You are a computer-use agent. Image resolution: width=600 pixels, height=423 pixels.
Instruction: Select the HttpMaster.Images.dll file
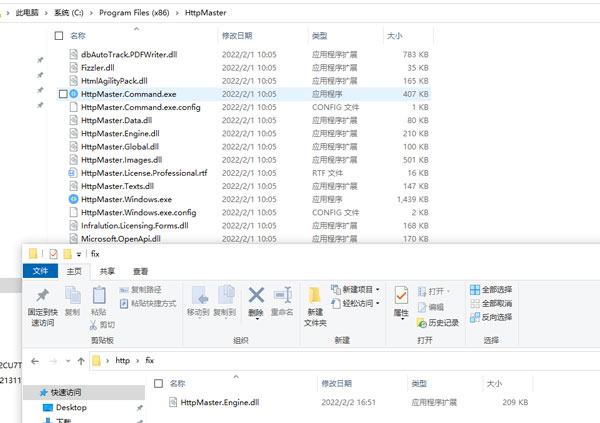(x=121, y=160)
